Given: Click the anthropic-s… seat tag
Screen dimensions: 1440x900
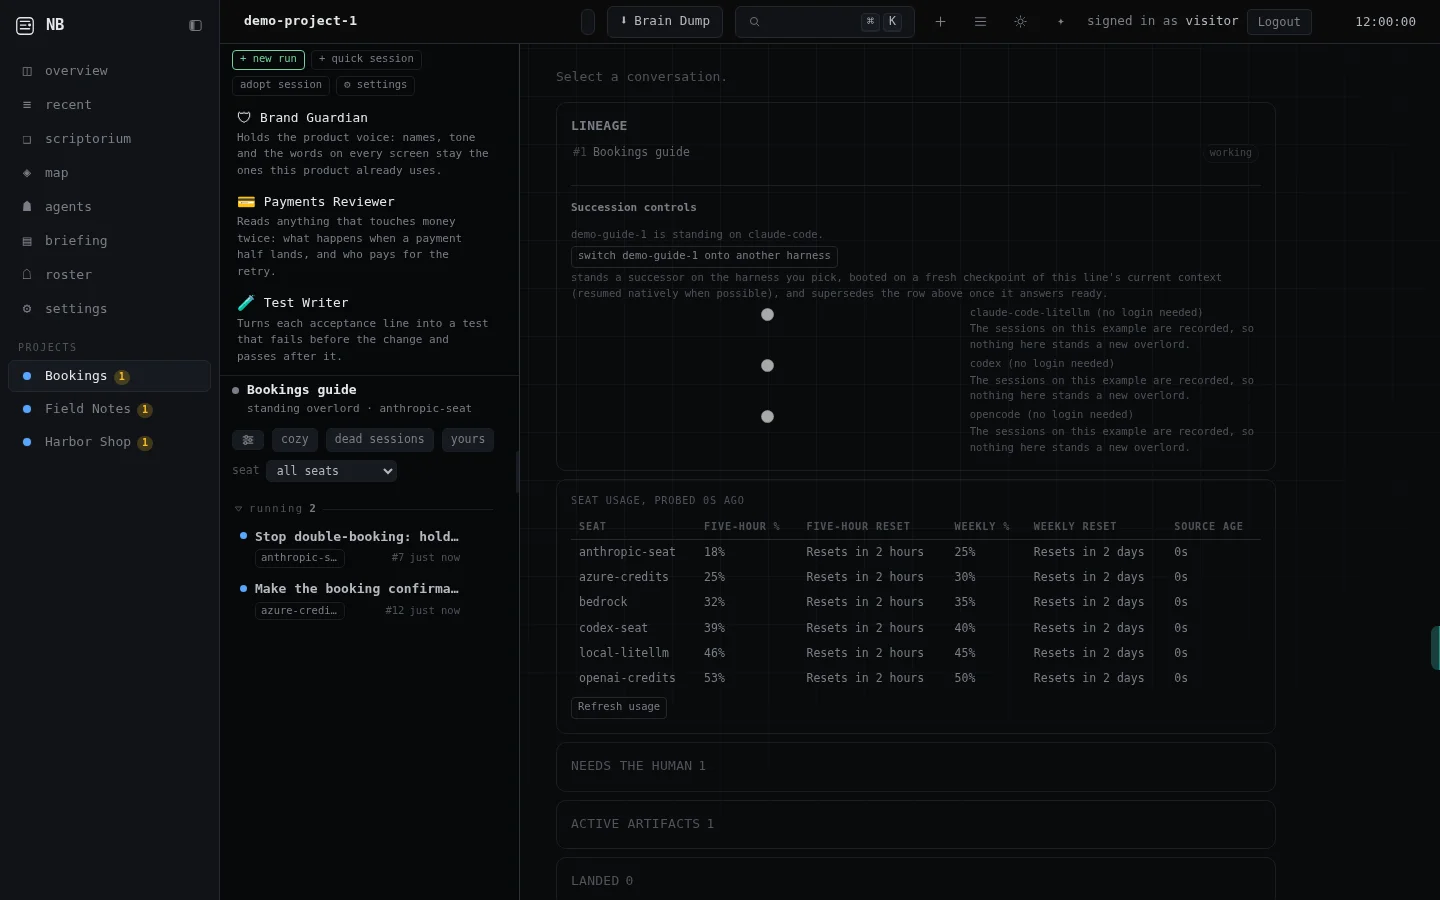Looking at the screenshot, I should (x=300, y=558).
